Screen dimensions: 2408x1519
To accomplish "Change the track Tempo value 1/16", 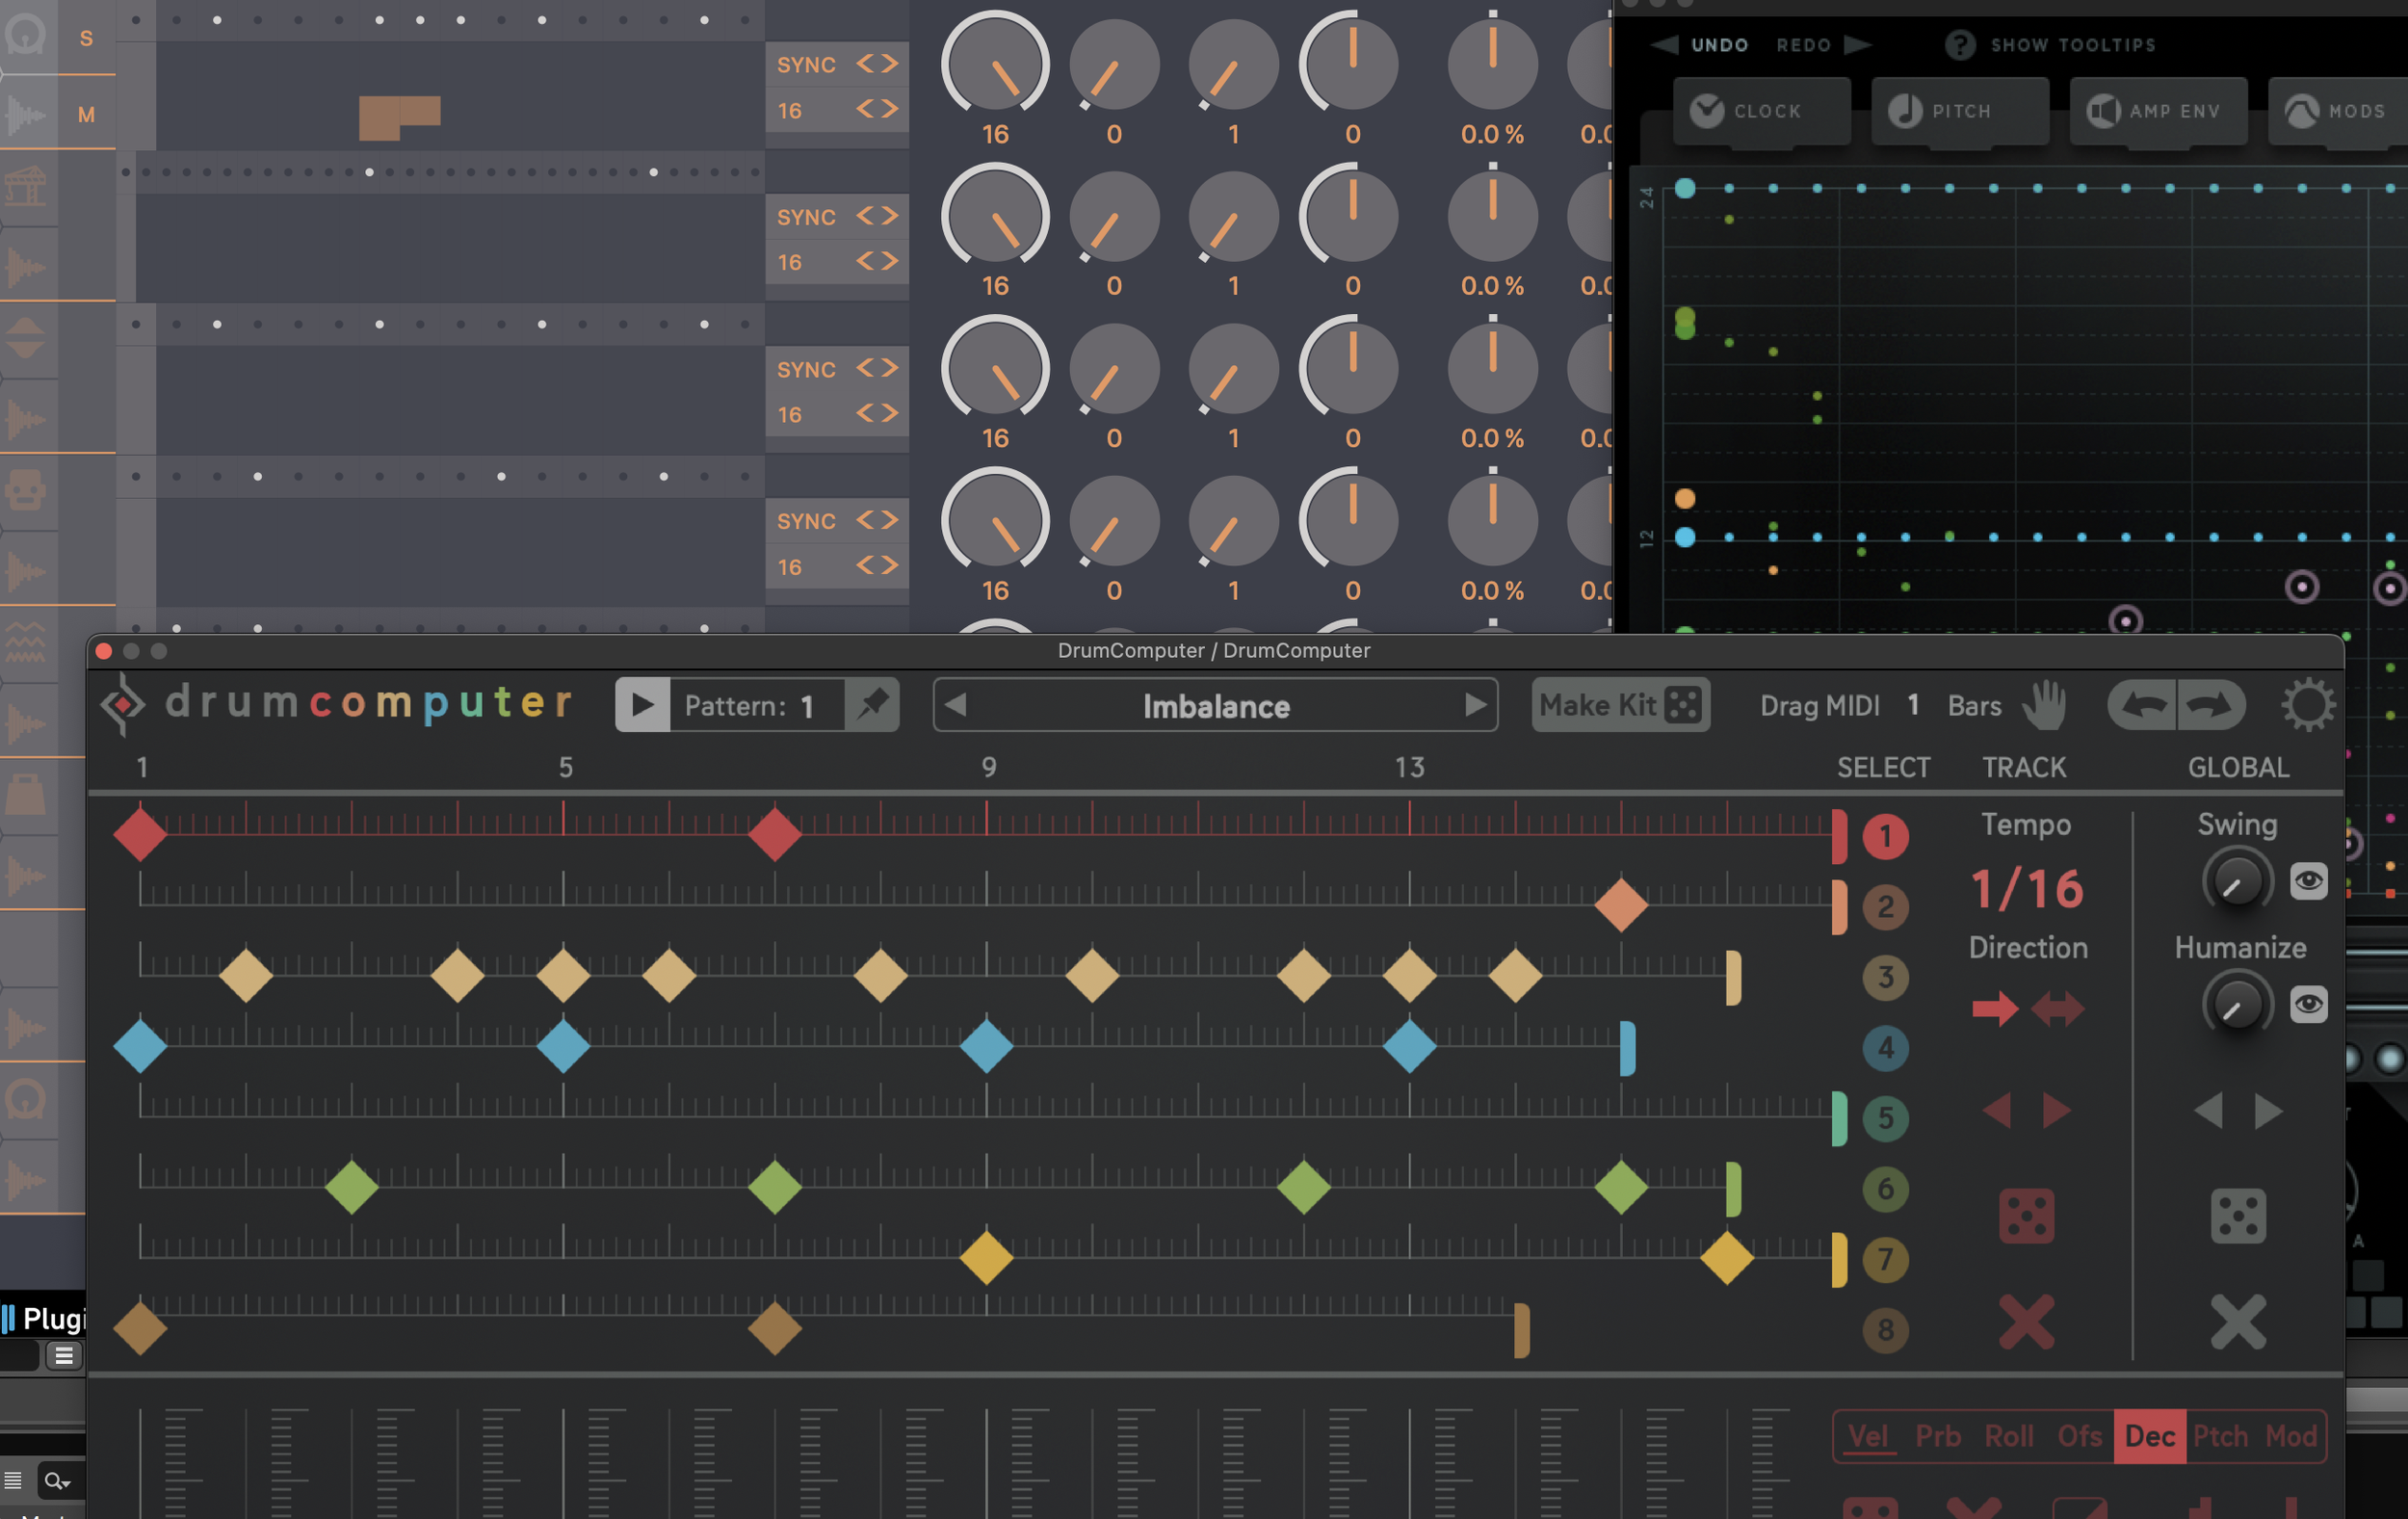I will coord(2027,888).
